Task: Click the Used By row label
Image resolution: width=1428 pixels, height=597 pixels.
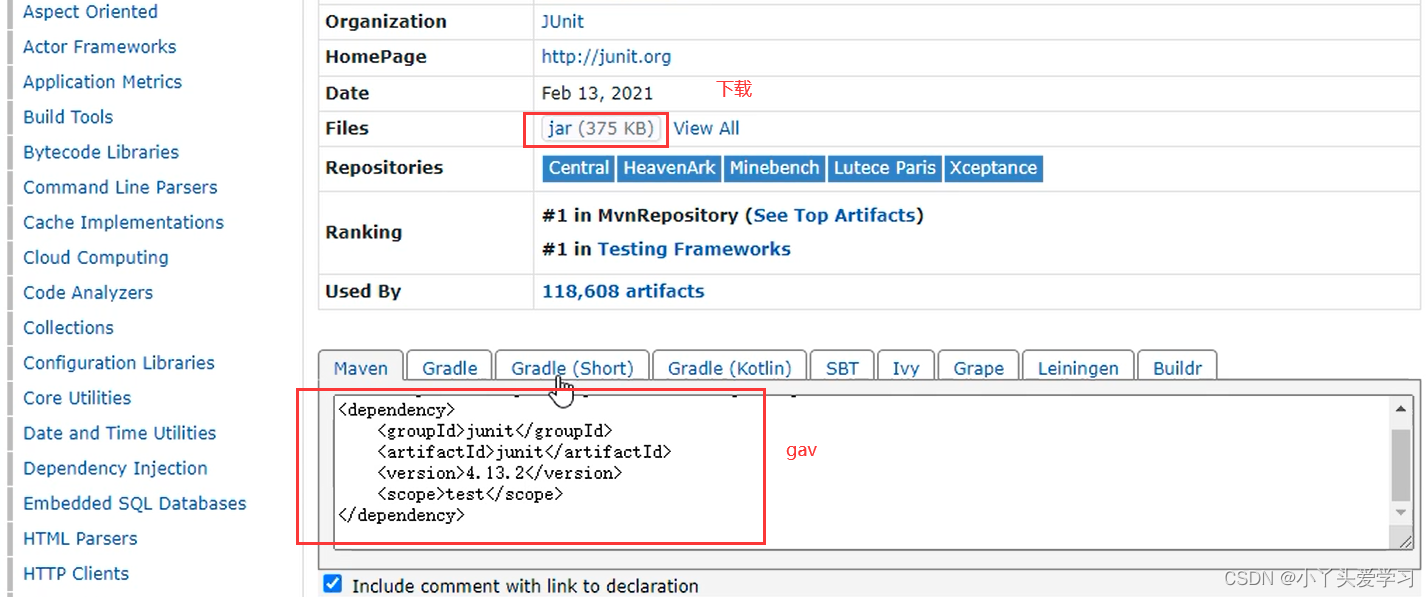Action: click(363, 291)
